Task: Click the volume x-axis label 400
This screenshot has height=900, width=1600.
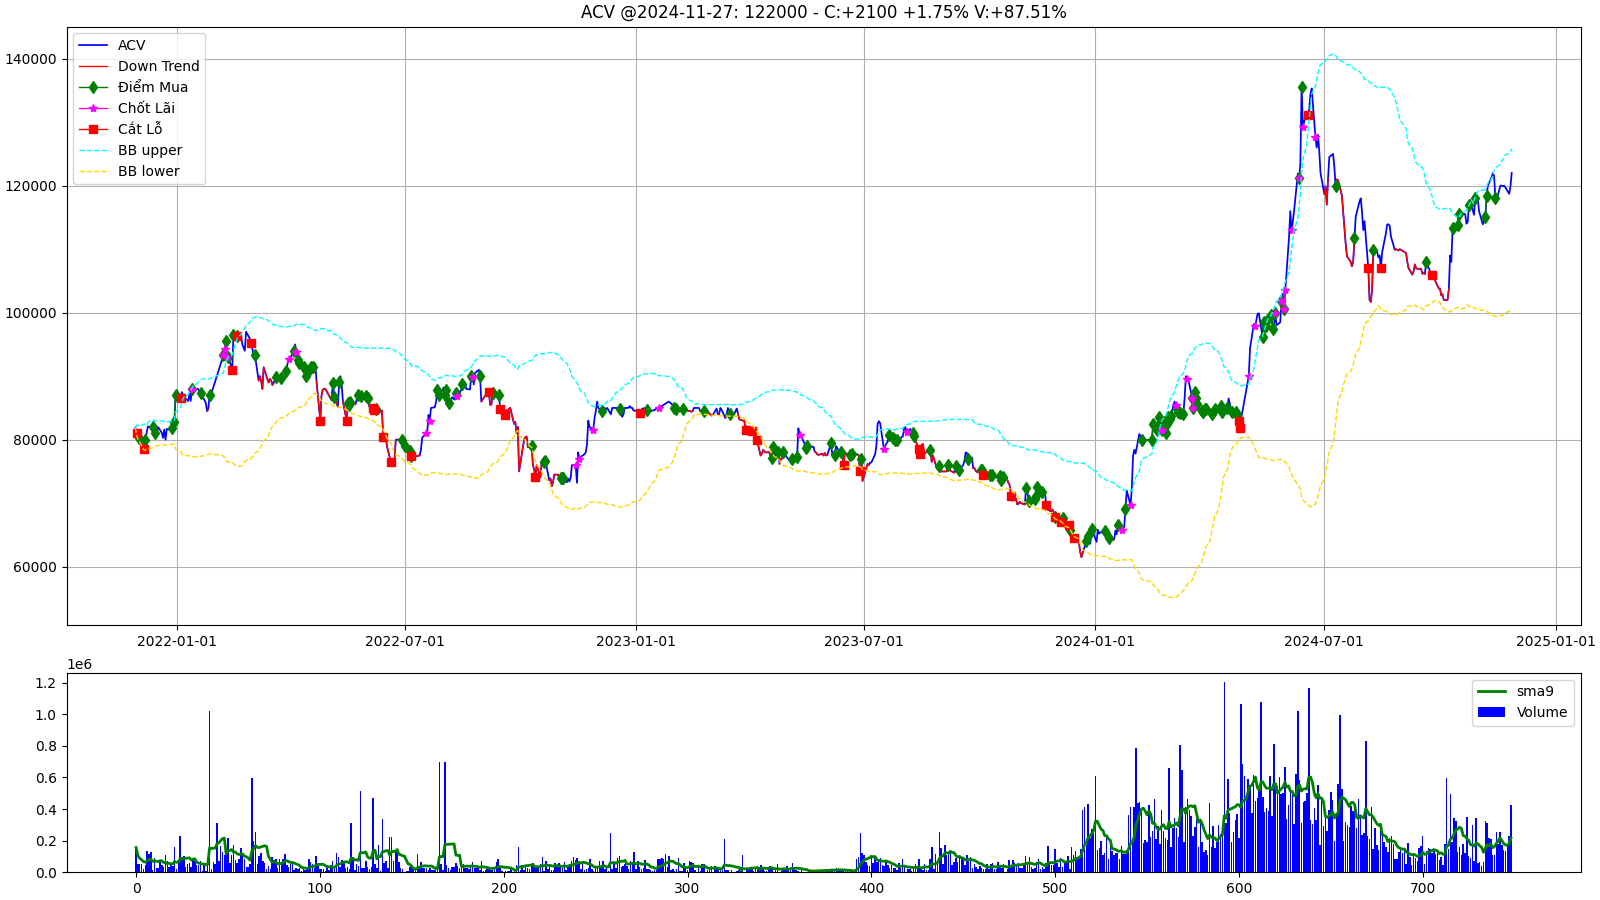Action: 871,888
